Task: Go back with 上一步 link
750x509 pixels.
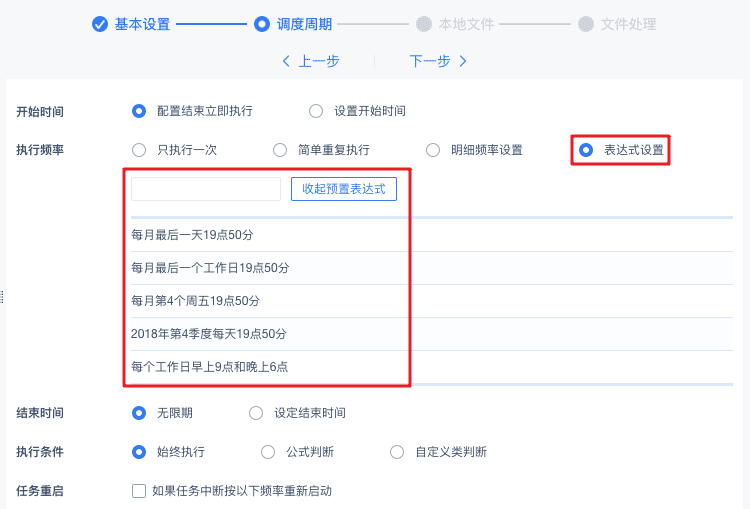Action: pos(311,61)
